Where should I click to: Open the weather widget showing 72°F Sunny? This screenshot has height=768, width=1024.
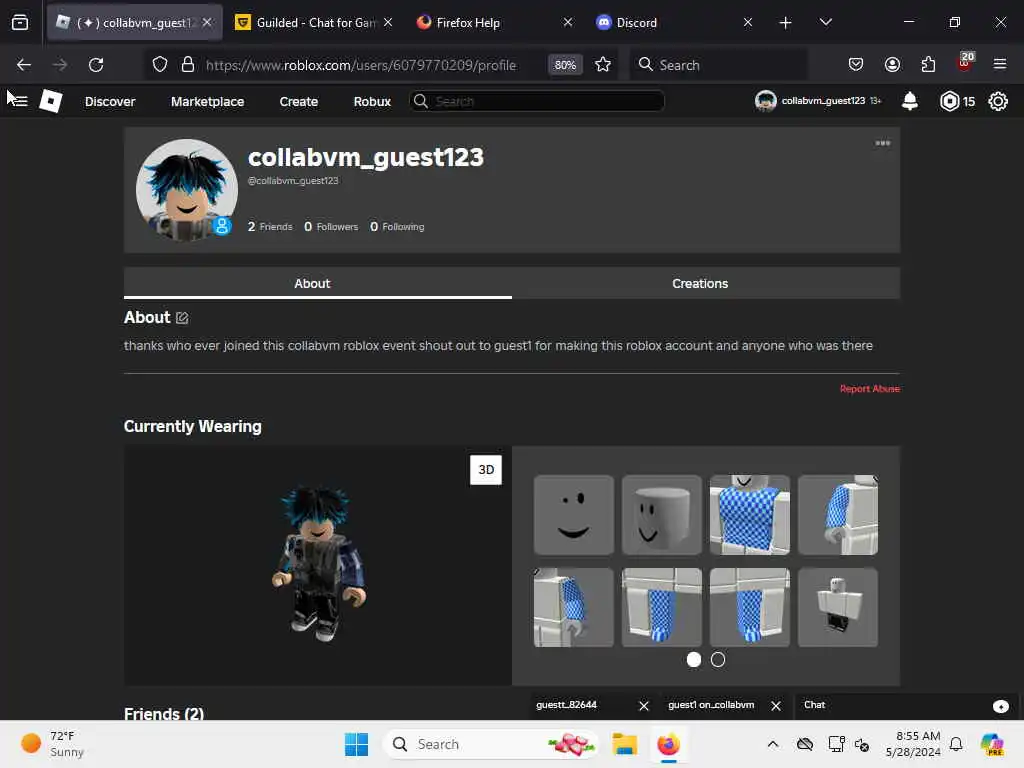click(53, 744)
